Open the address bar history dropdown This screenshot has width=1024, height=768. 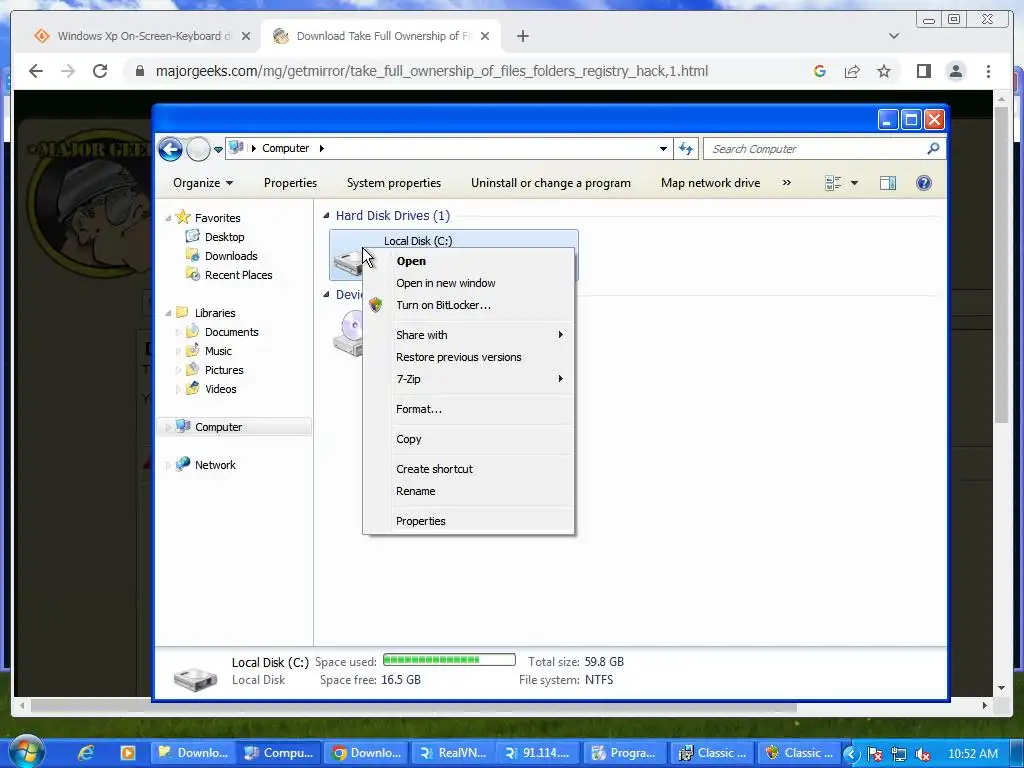point(663,149)
